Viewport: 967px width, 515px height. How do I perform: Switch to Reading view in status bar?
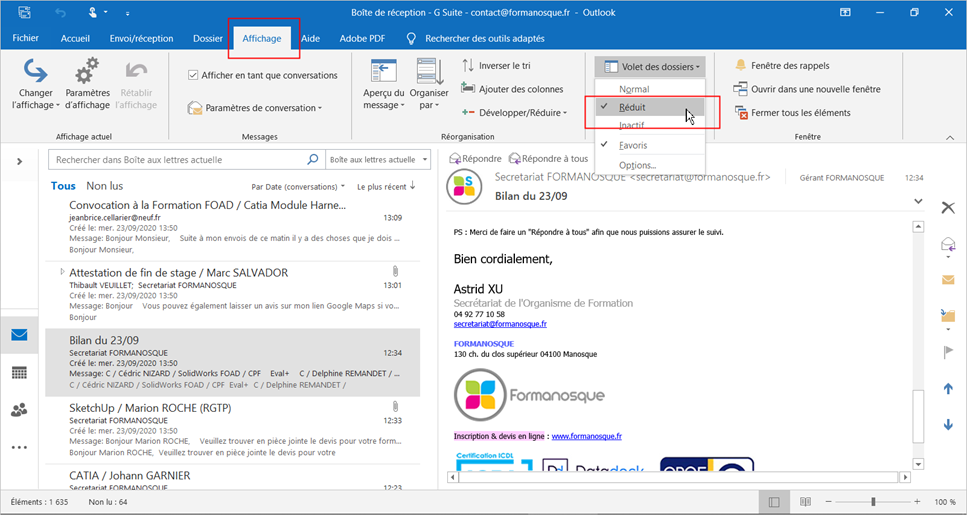(x=805, y=502)
